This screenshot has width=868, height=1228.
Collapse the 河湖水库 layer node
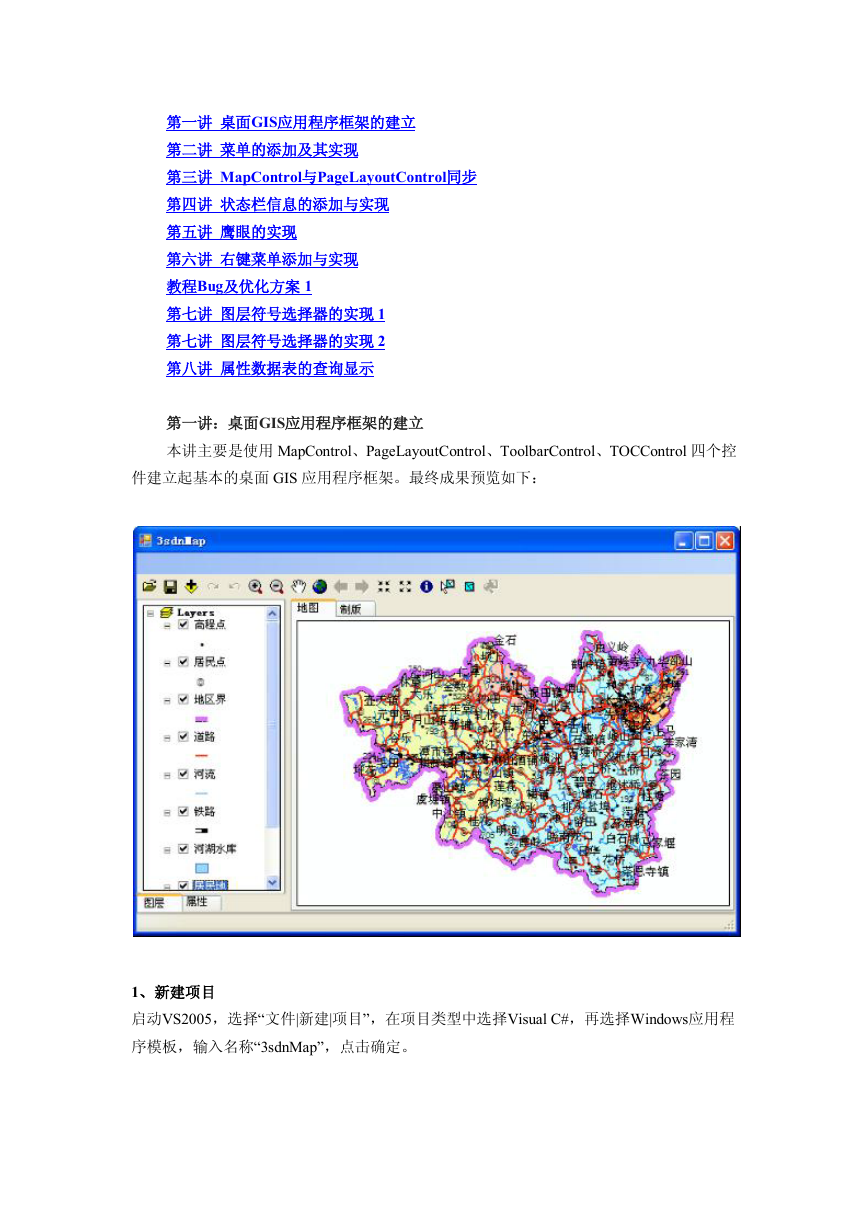pos(167,850)
